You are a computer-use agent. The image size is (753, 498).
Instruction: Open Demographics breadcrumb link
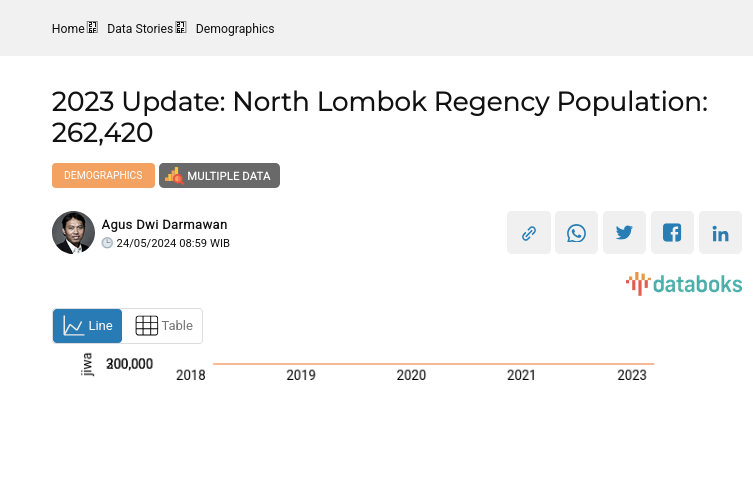point(235,29)
